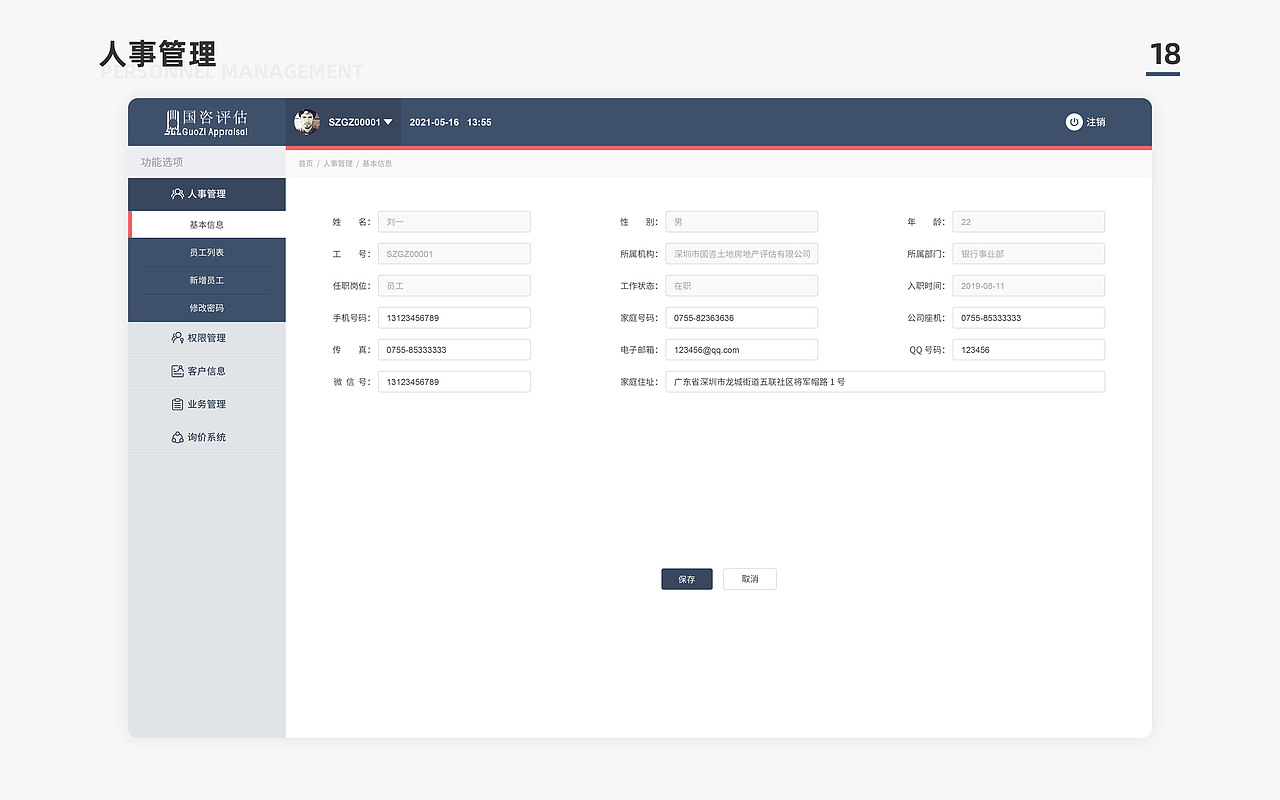Click the 基本信息 breadcrumb text

[377, 163]
